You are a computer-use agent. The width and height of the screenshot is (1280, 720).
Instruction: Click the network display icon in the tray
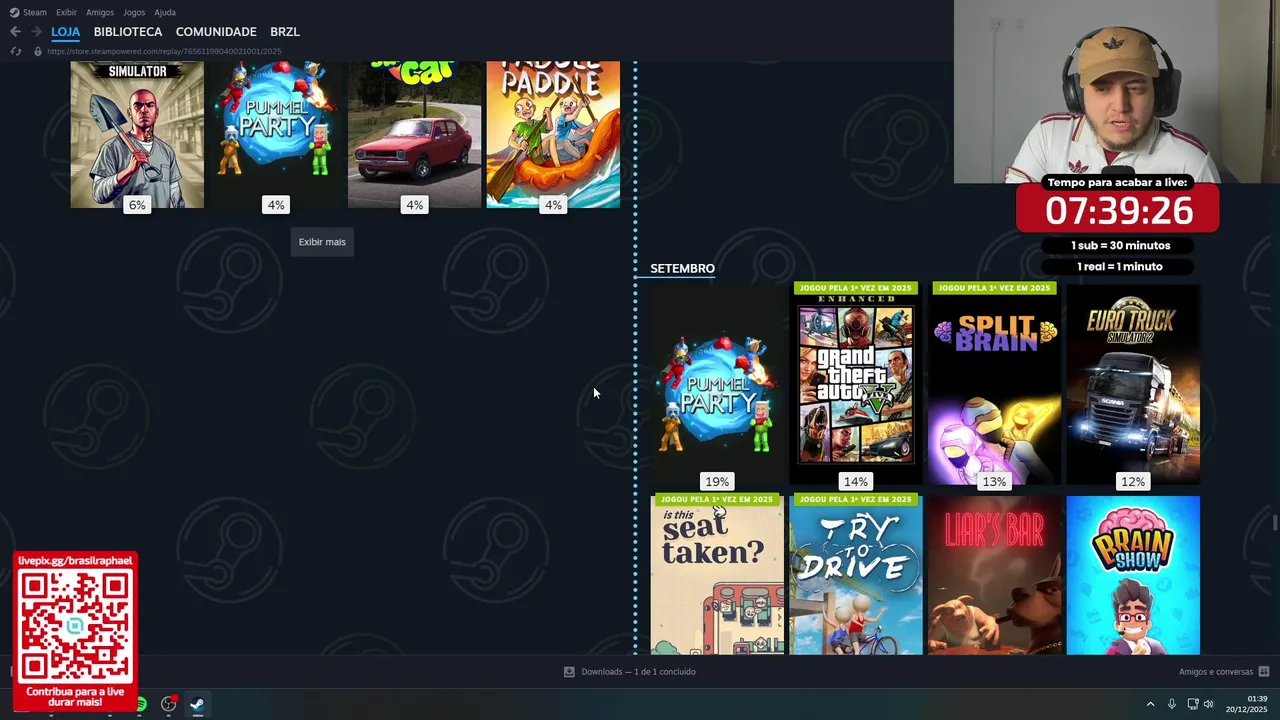1192,704
